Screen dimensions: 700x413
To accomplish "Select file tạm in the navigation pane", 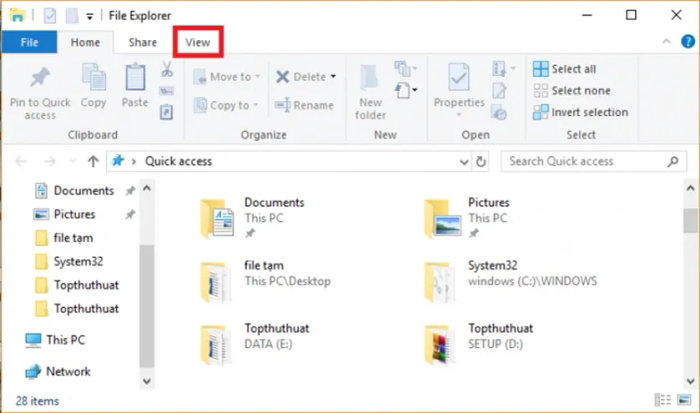I will click(x=64, y=238).
